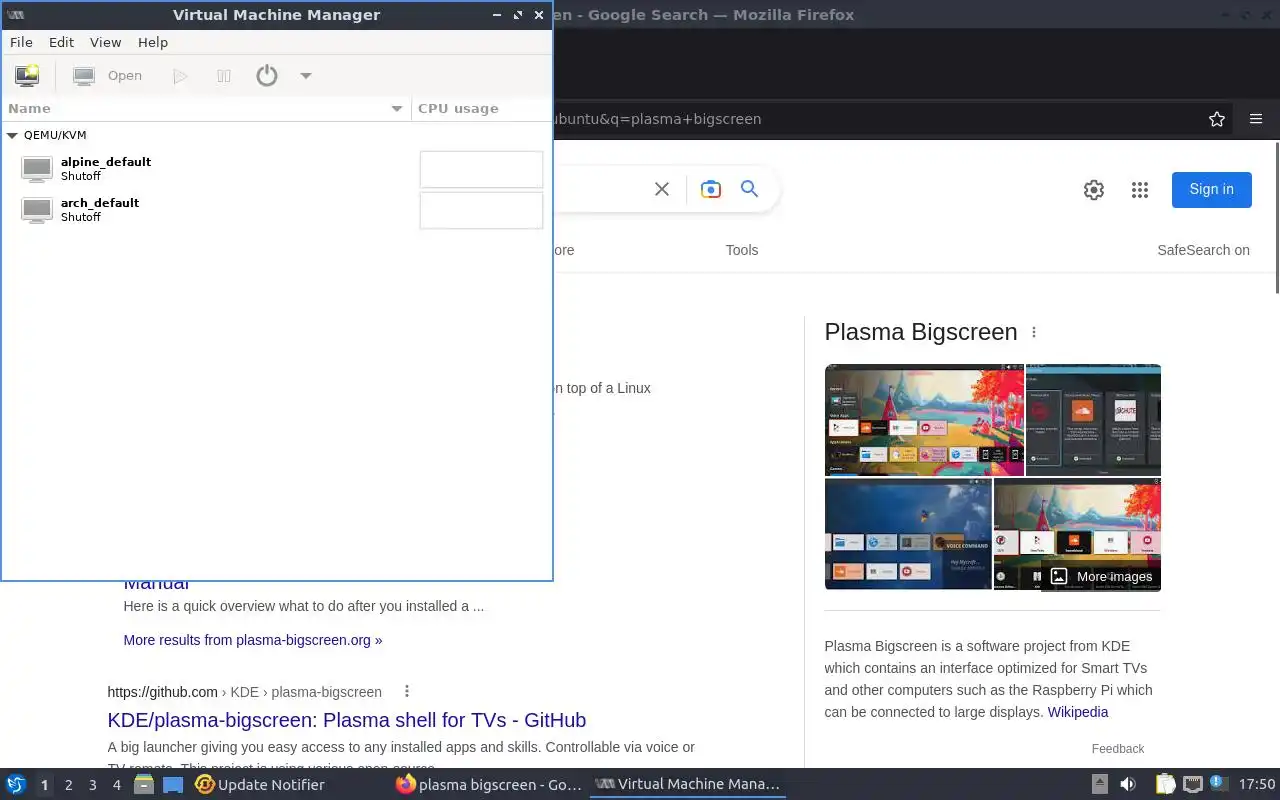Click the Firefox page scrollbar

tap(1276, 218)
